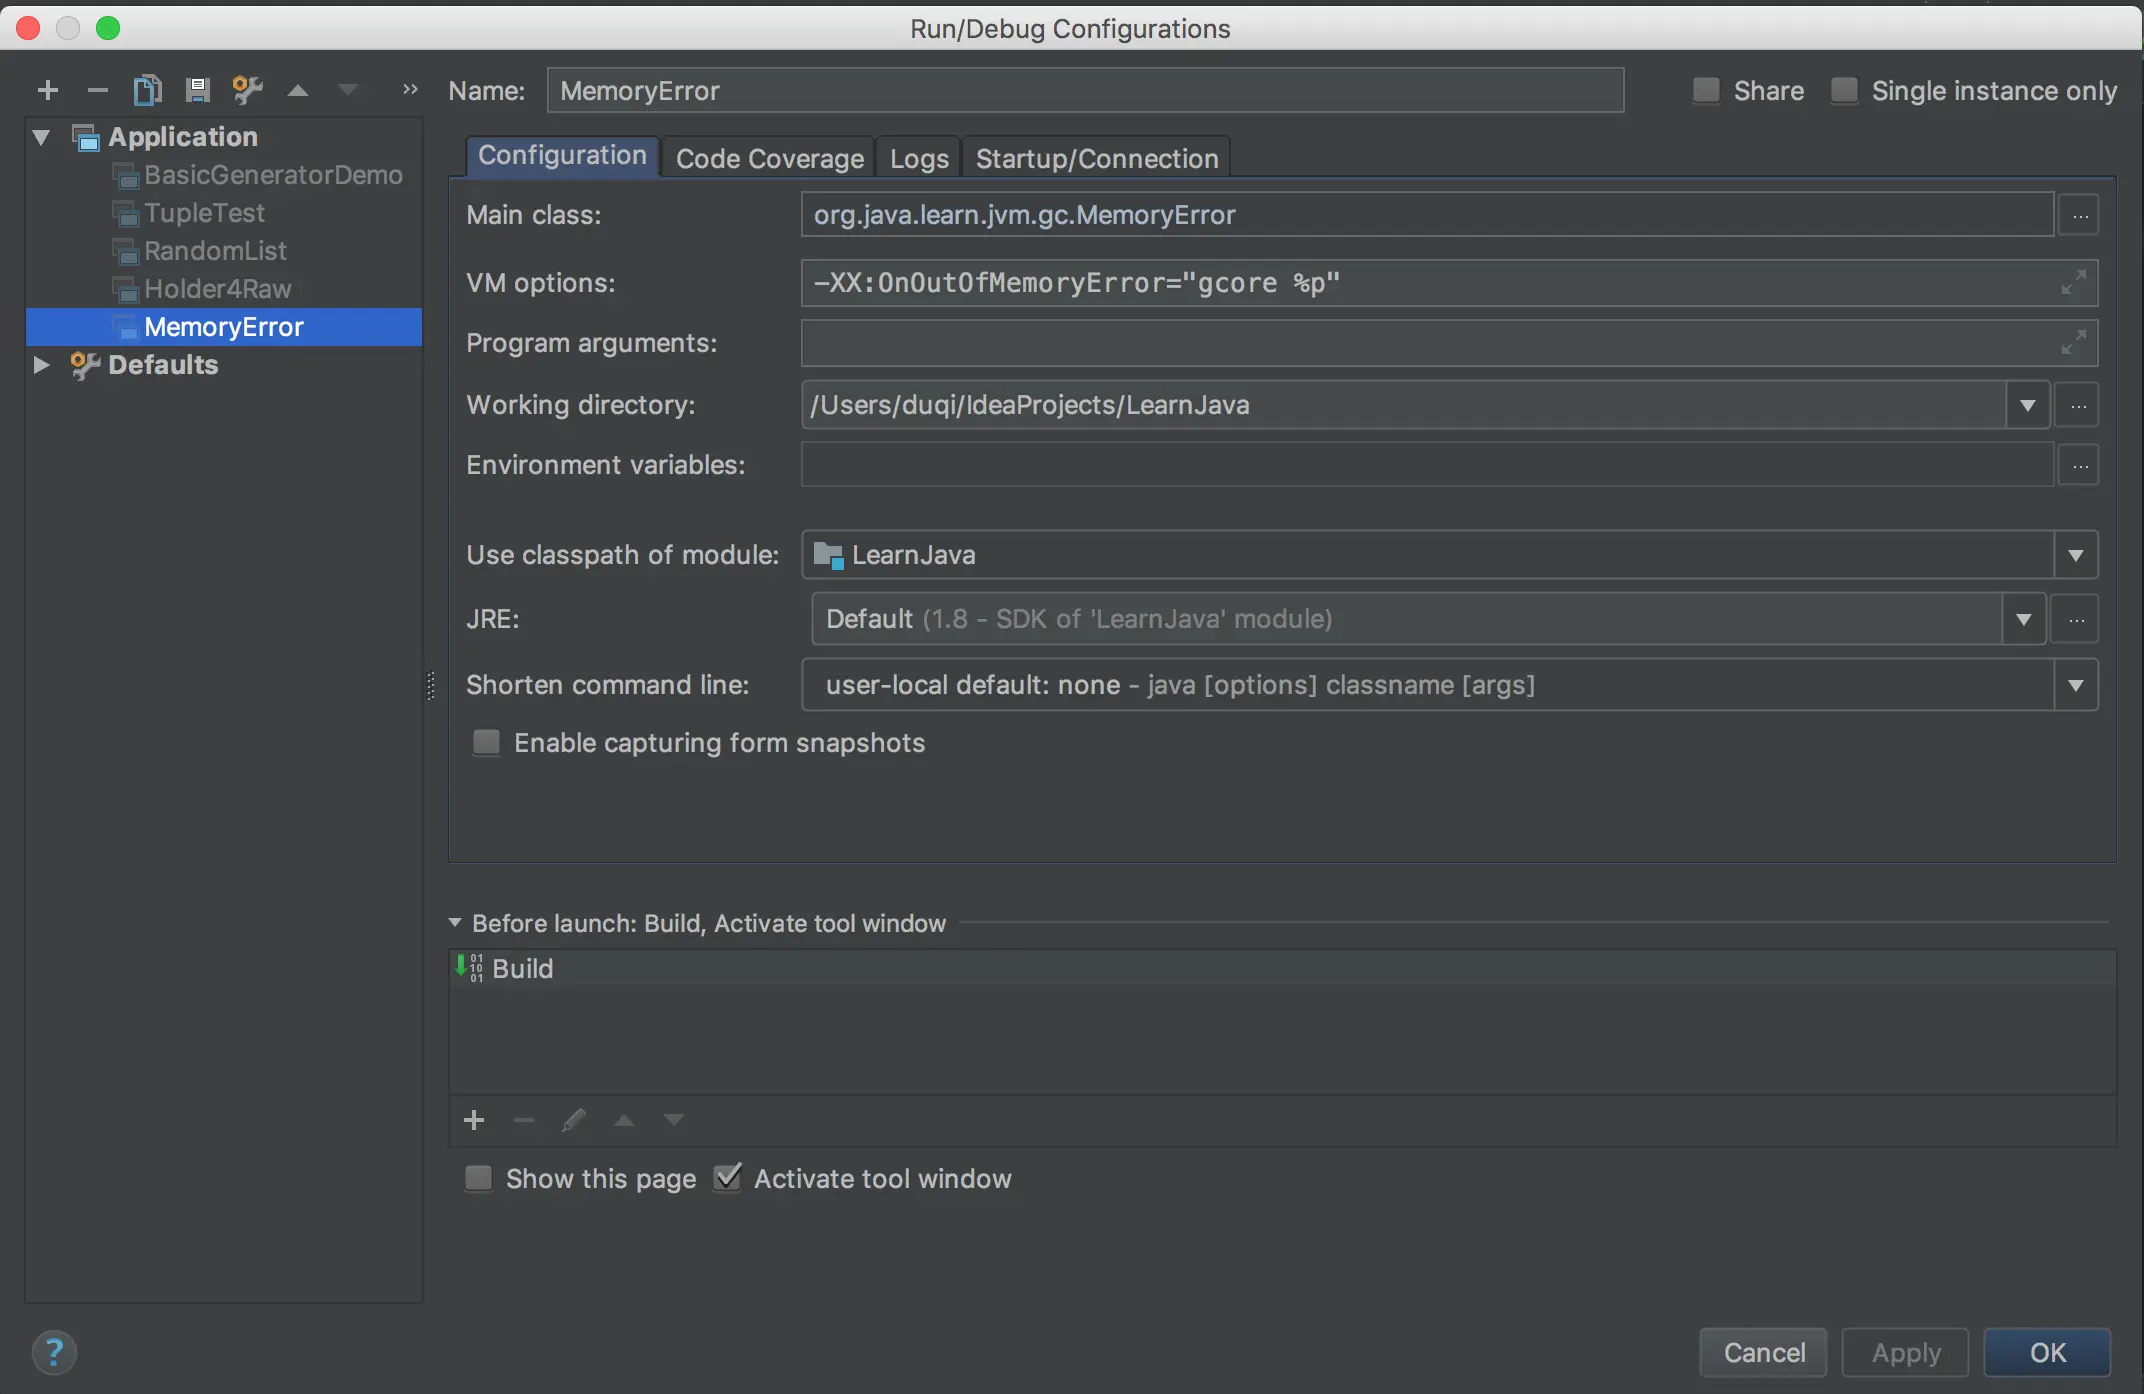Image resolution: width=2144 pixels, height=1394 pixels.
Task: Click the save configuration disk icon
Action: tap(197, 90)
